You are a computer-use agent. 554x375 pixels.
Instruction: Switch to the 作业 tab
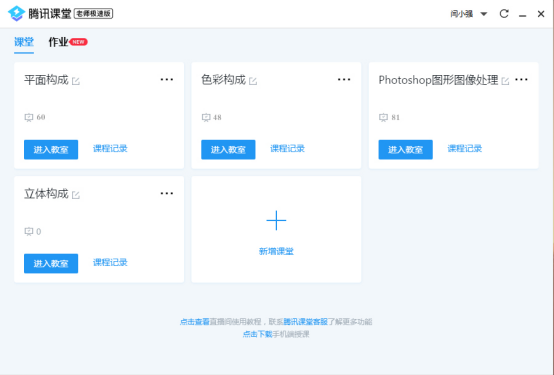58,42
